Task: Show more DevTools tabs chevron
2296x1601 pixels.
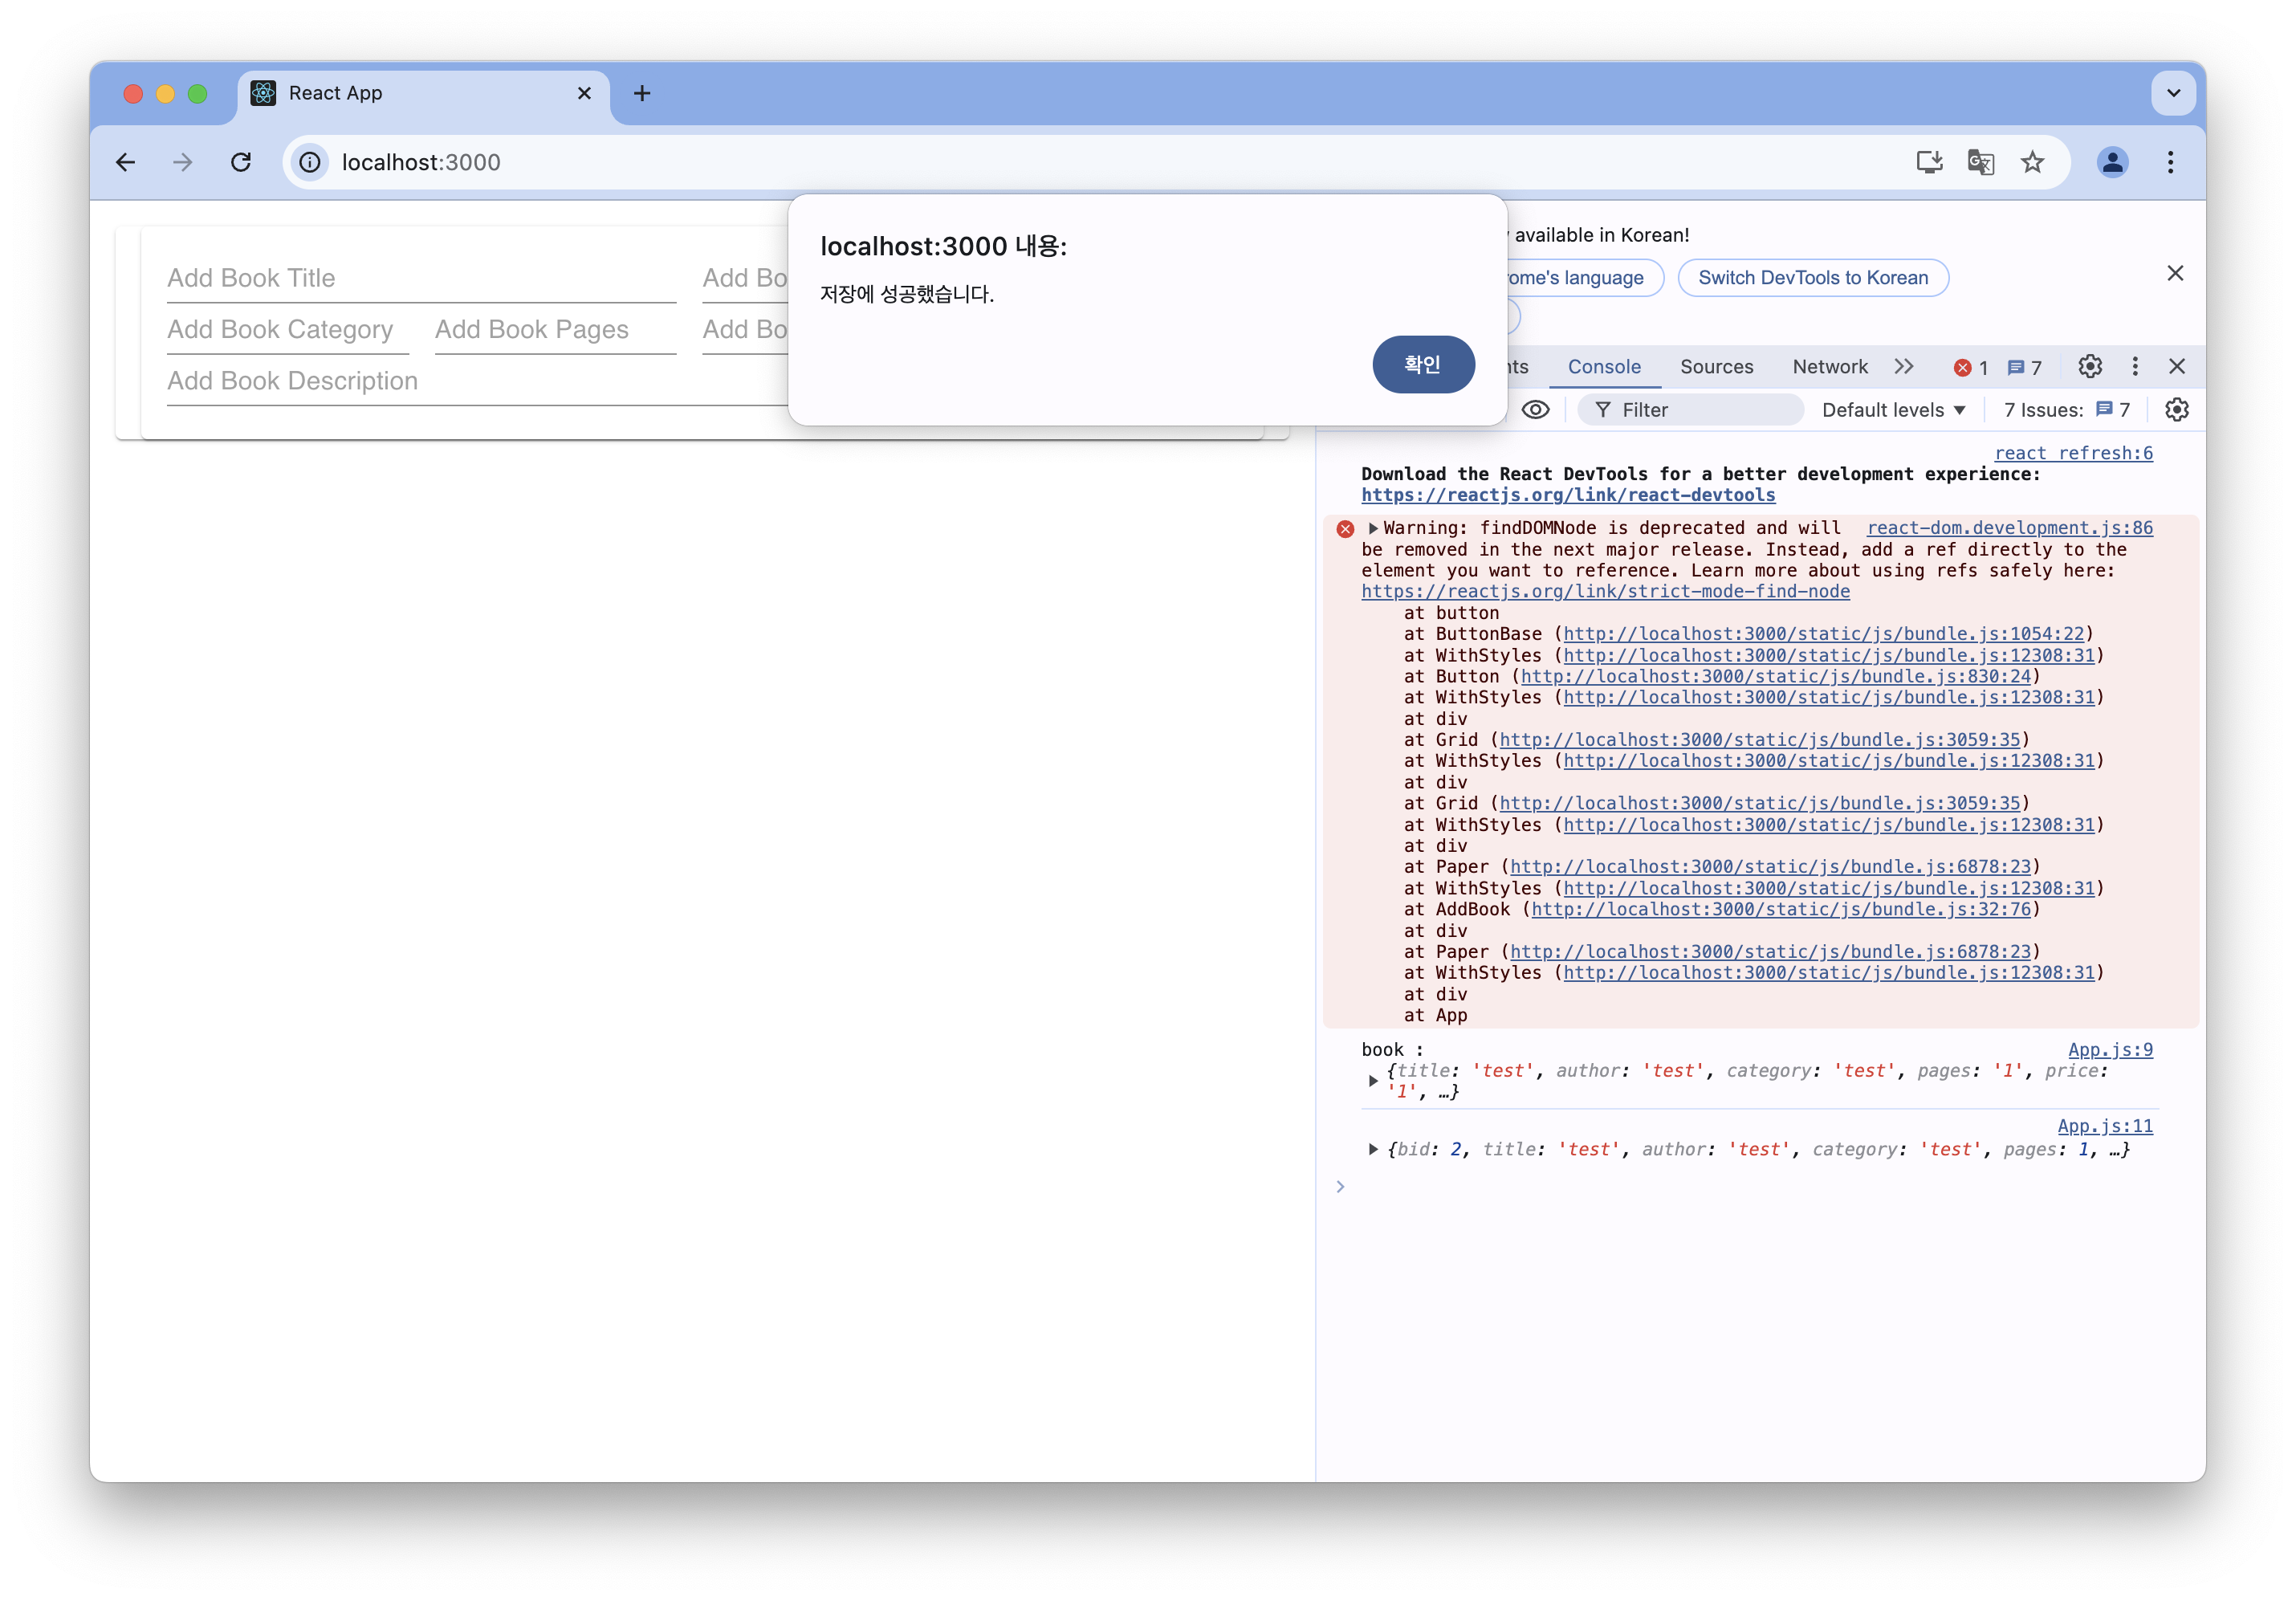Action: [1903, 367]
